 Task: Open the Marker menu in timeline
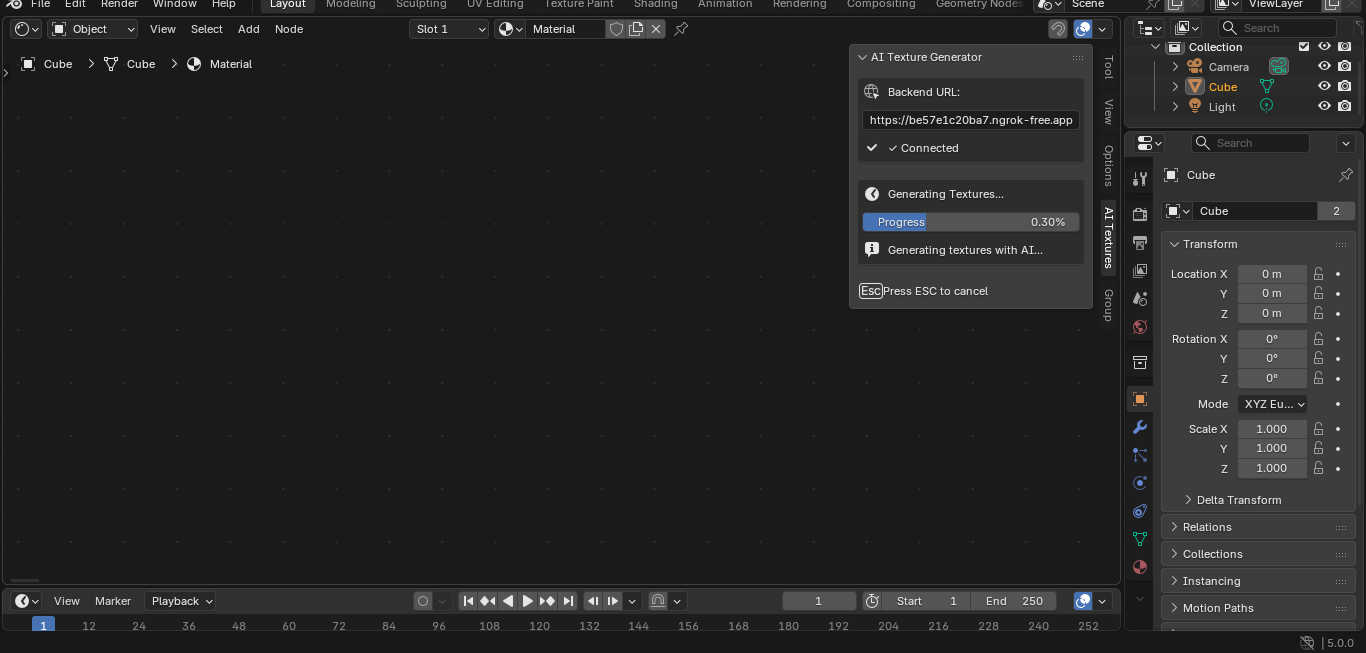coord(113,601)
